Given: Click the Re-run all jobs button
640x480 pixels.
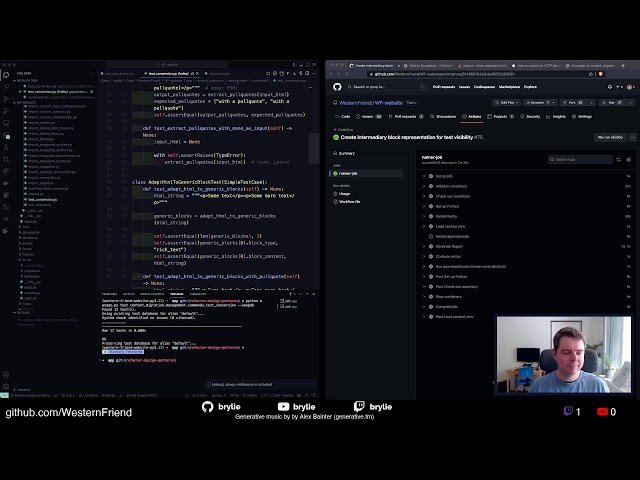Looking at the screenshot, I should point(609,137).
